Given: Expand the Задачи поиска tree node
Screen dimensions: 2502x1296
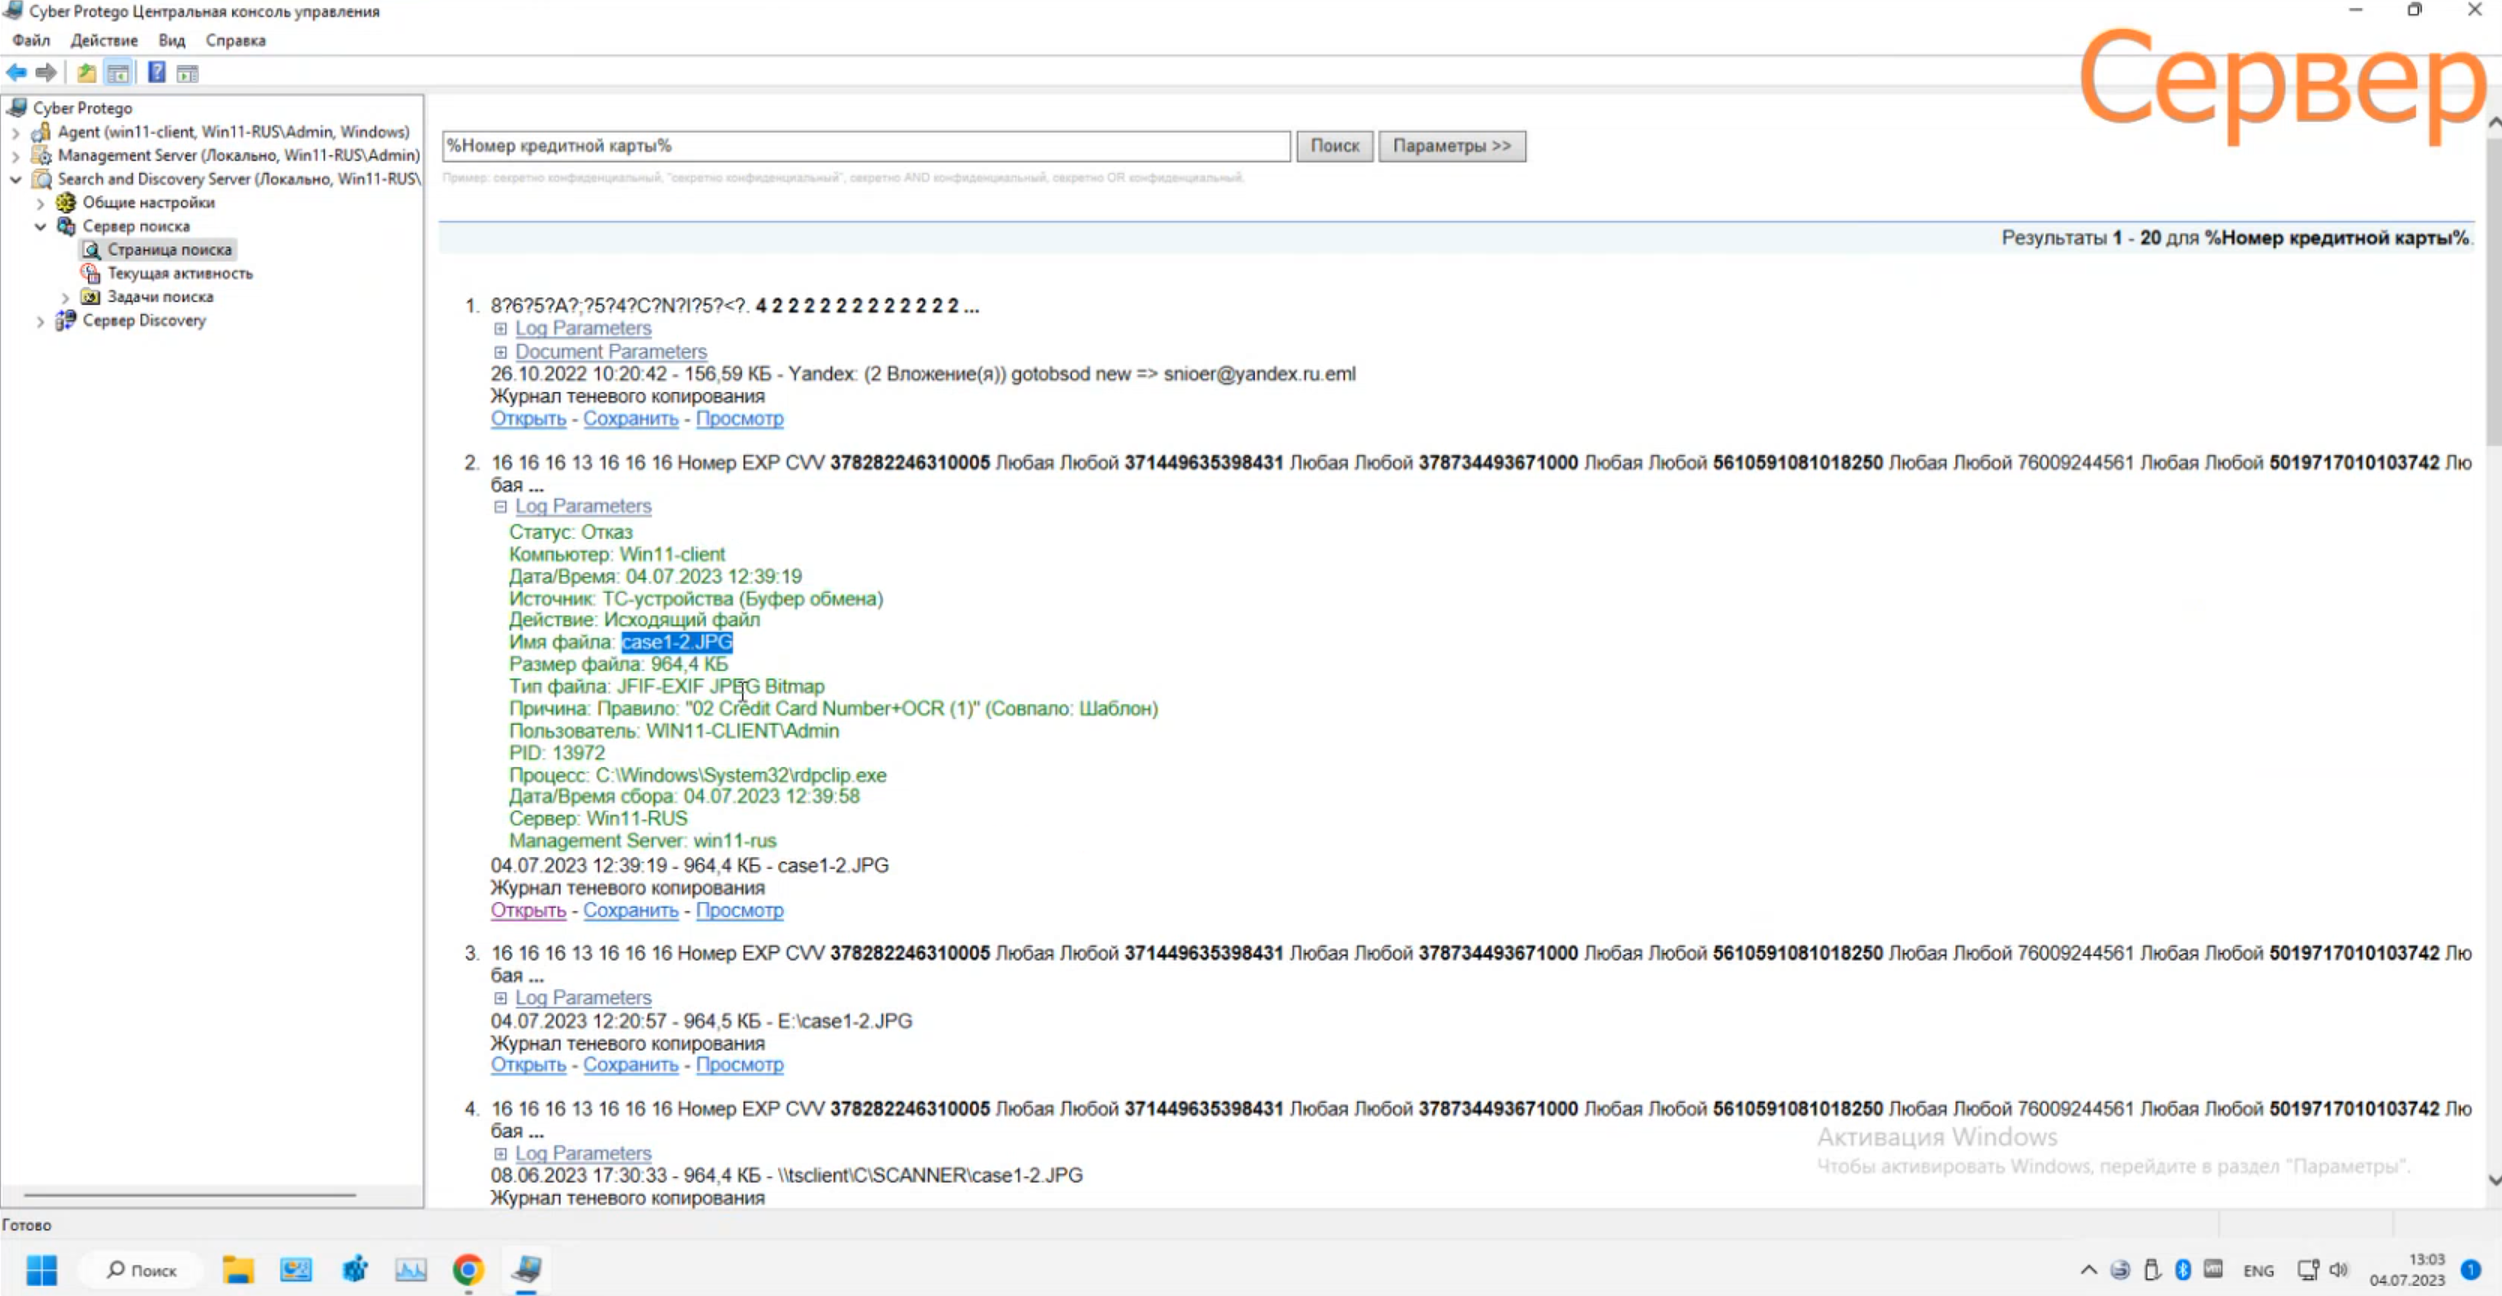Looking at the screenshot, I should 65,297.
